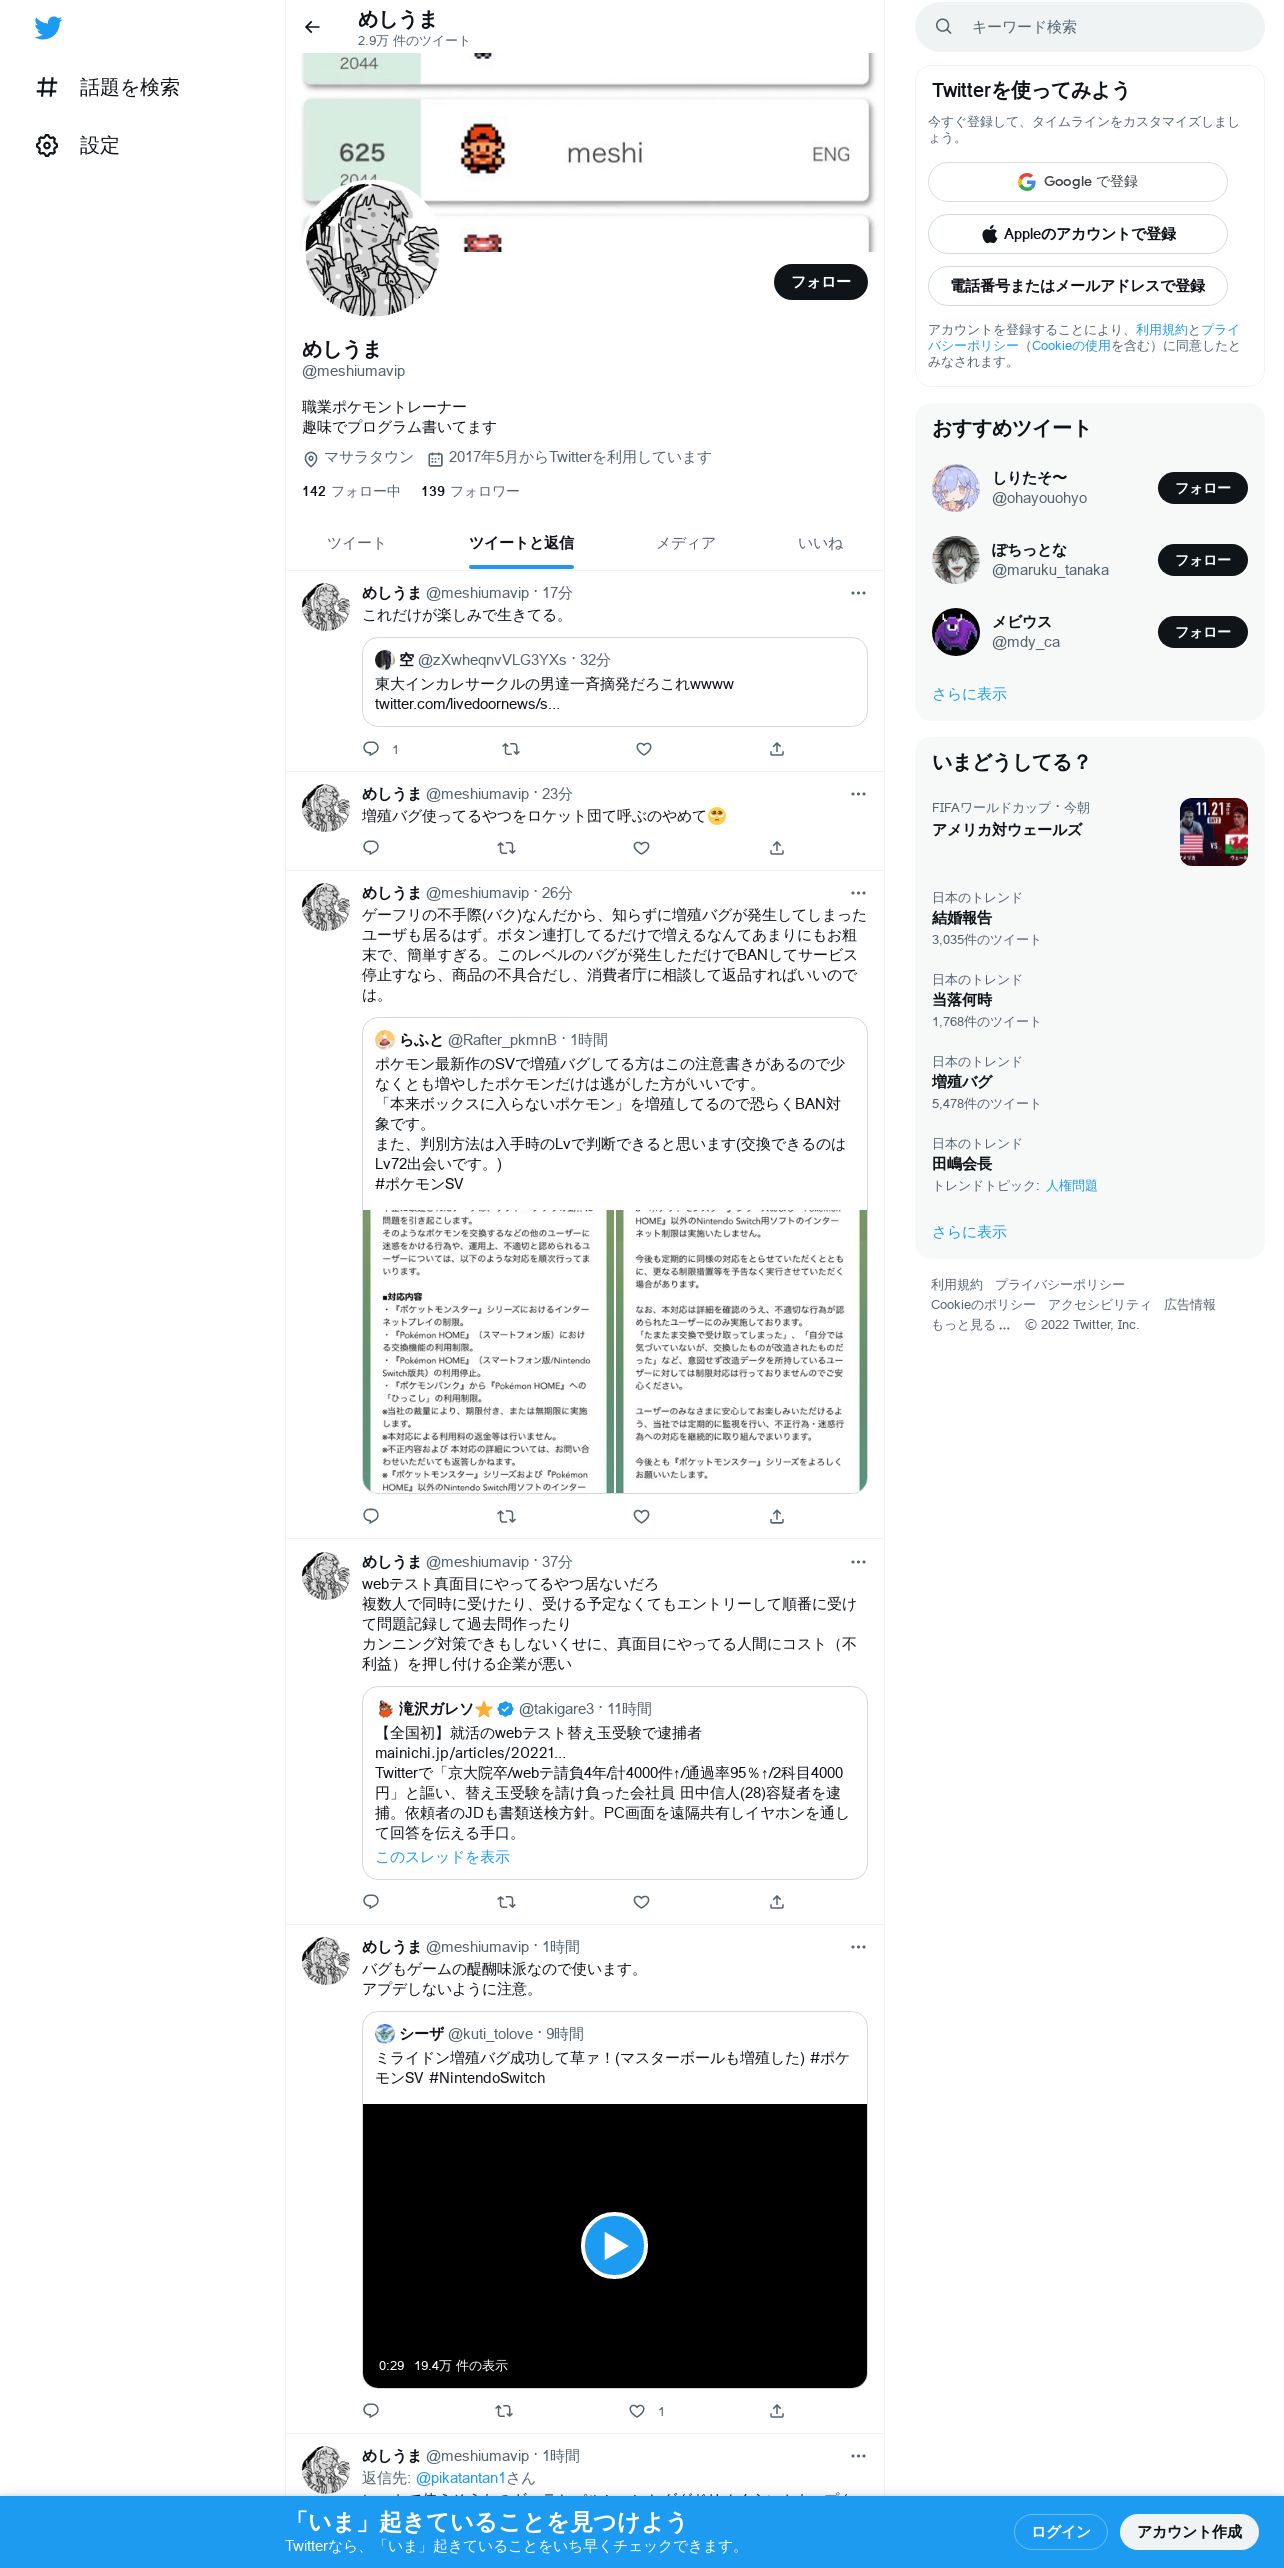Focus the キーワード検索 search field
This screenshot has height=2568, width=1284.
tap(1090, 27)
